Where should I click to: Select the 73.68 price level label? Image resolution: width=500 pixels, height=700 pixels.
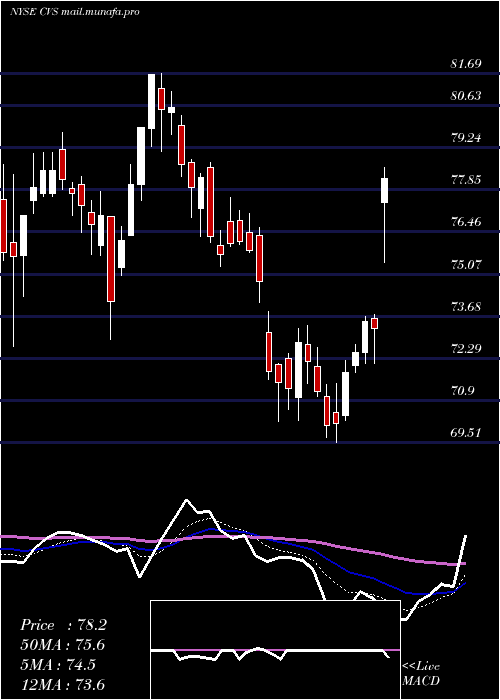466,306
